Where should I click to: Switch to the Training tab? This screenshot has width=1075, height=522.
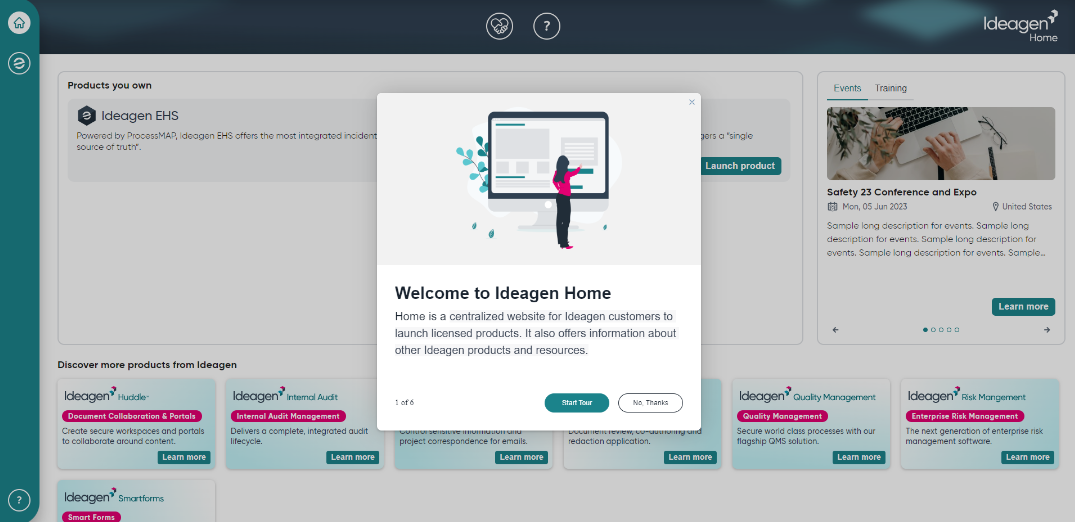click(x=891, y=88)
